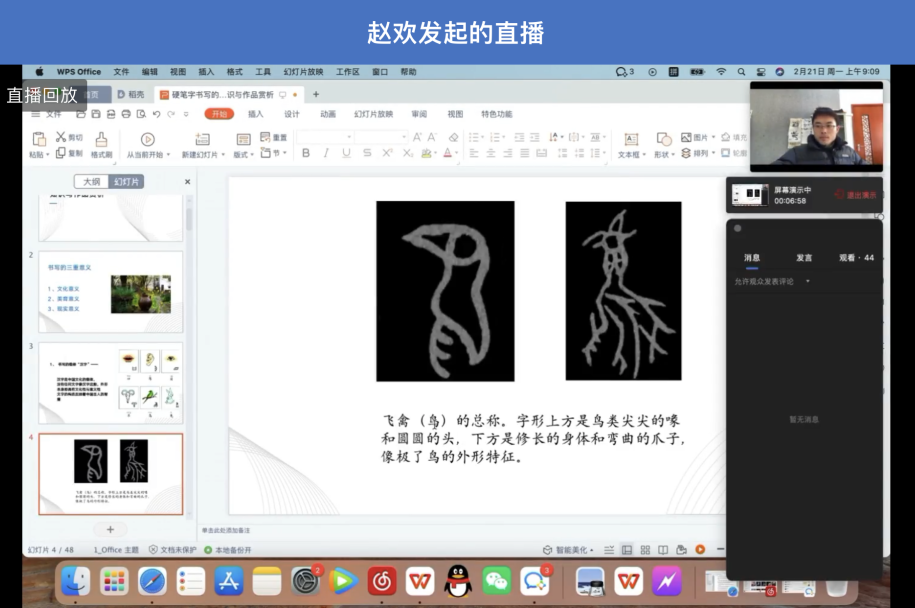Click the Format Painter (格式刷) icon
915x608 pixels.
(101, 139)
